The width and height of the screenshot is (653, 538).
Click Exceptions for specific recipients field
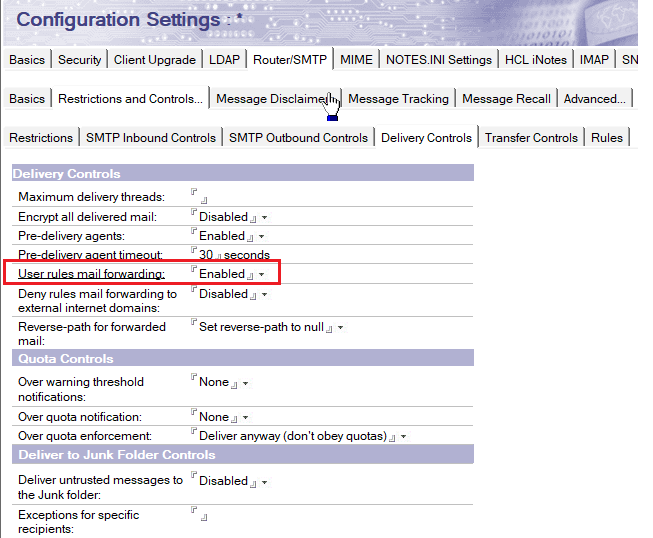point(198,516)
